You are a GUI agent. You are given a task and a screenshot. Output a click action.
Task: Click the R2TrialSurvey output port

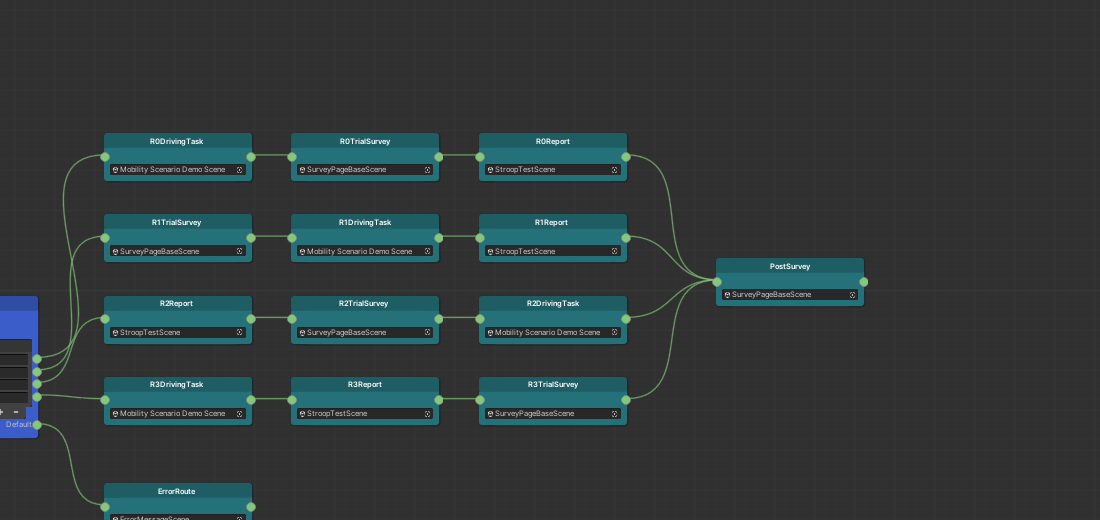pos(438,319)
